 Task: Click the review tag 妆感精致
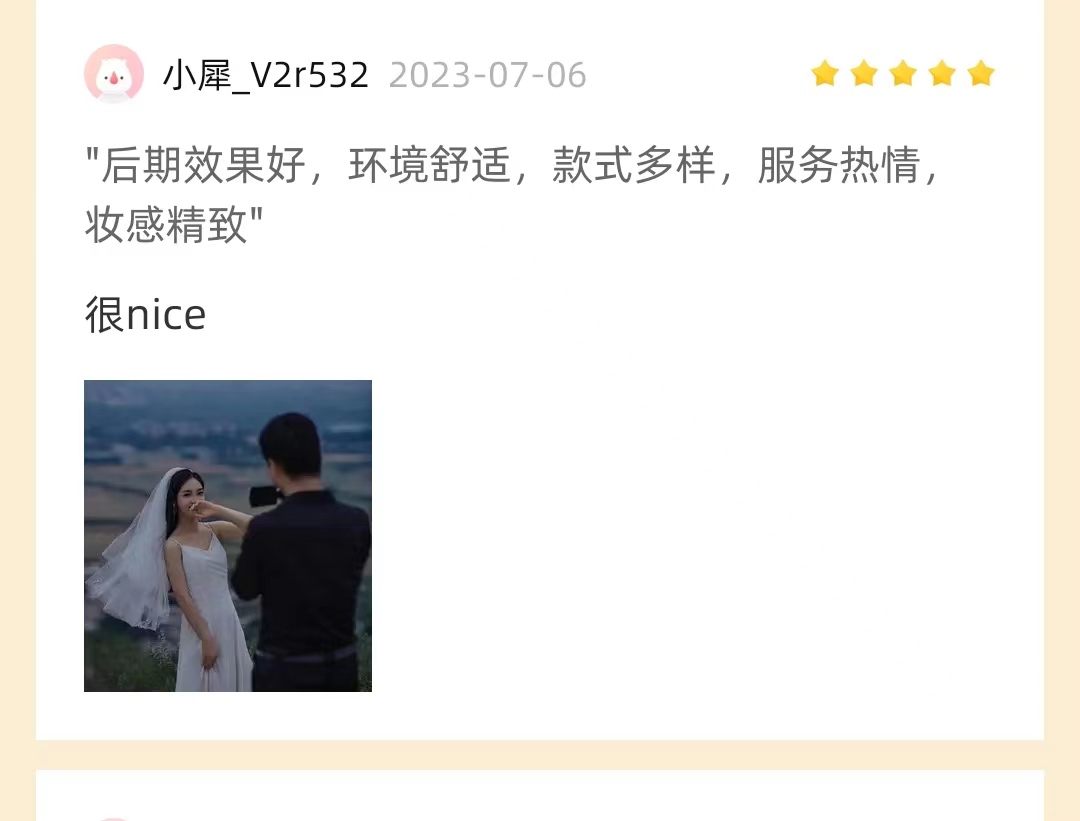(x=166, y=225)
